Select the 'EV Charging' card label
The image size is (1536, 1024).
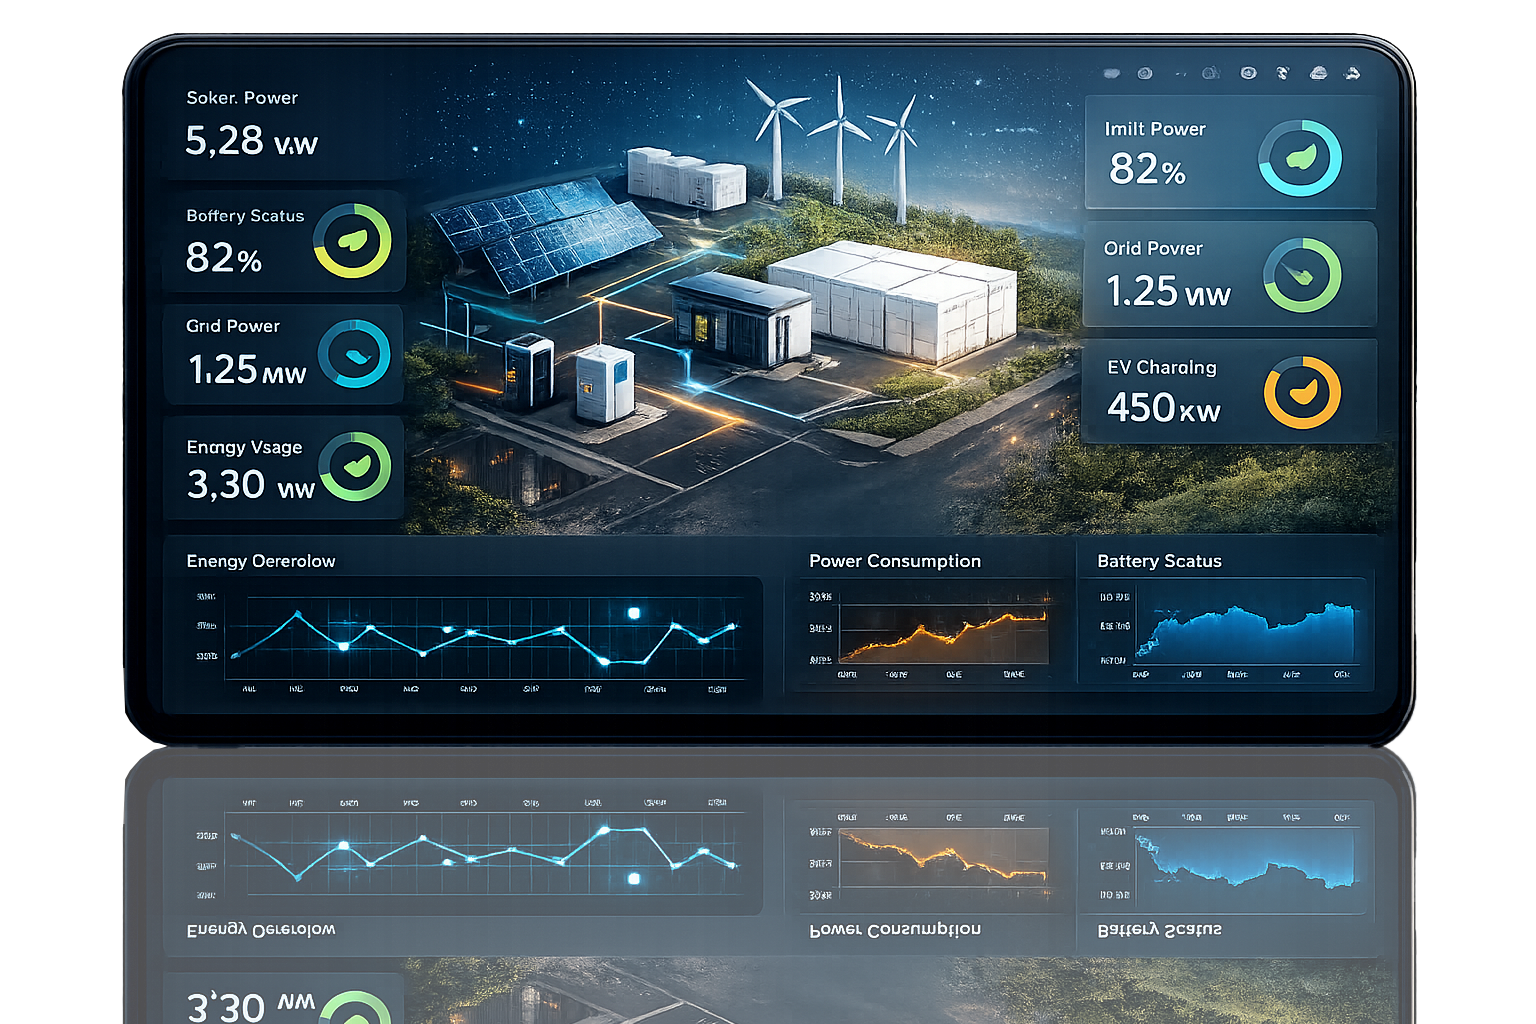[x=1162, y=368]
